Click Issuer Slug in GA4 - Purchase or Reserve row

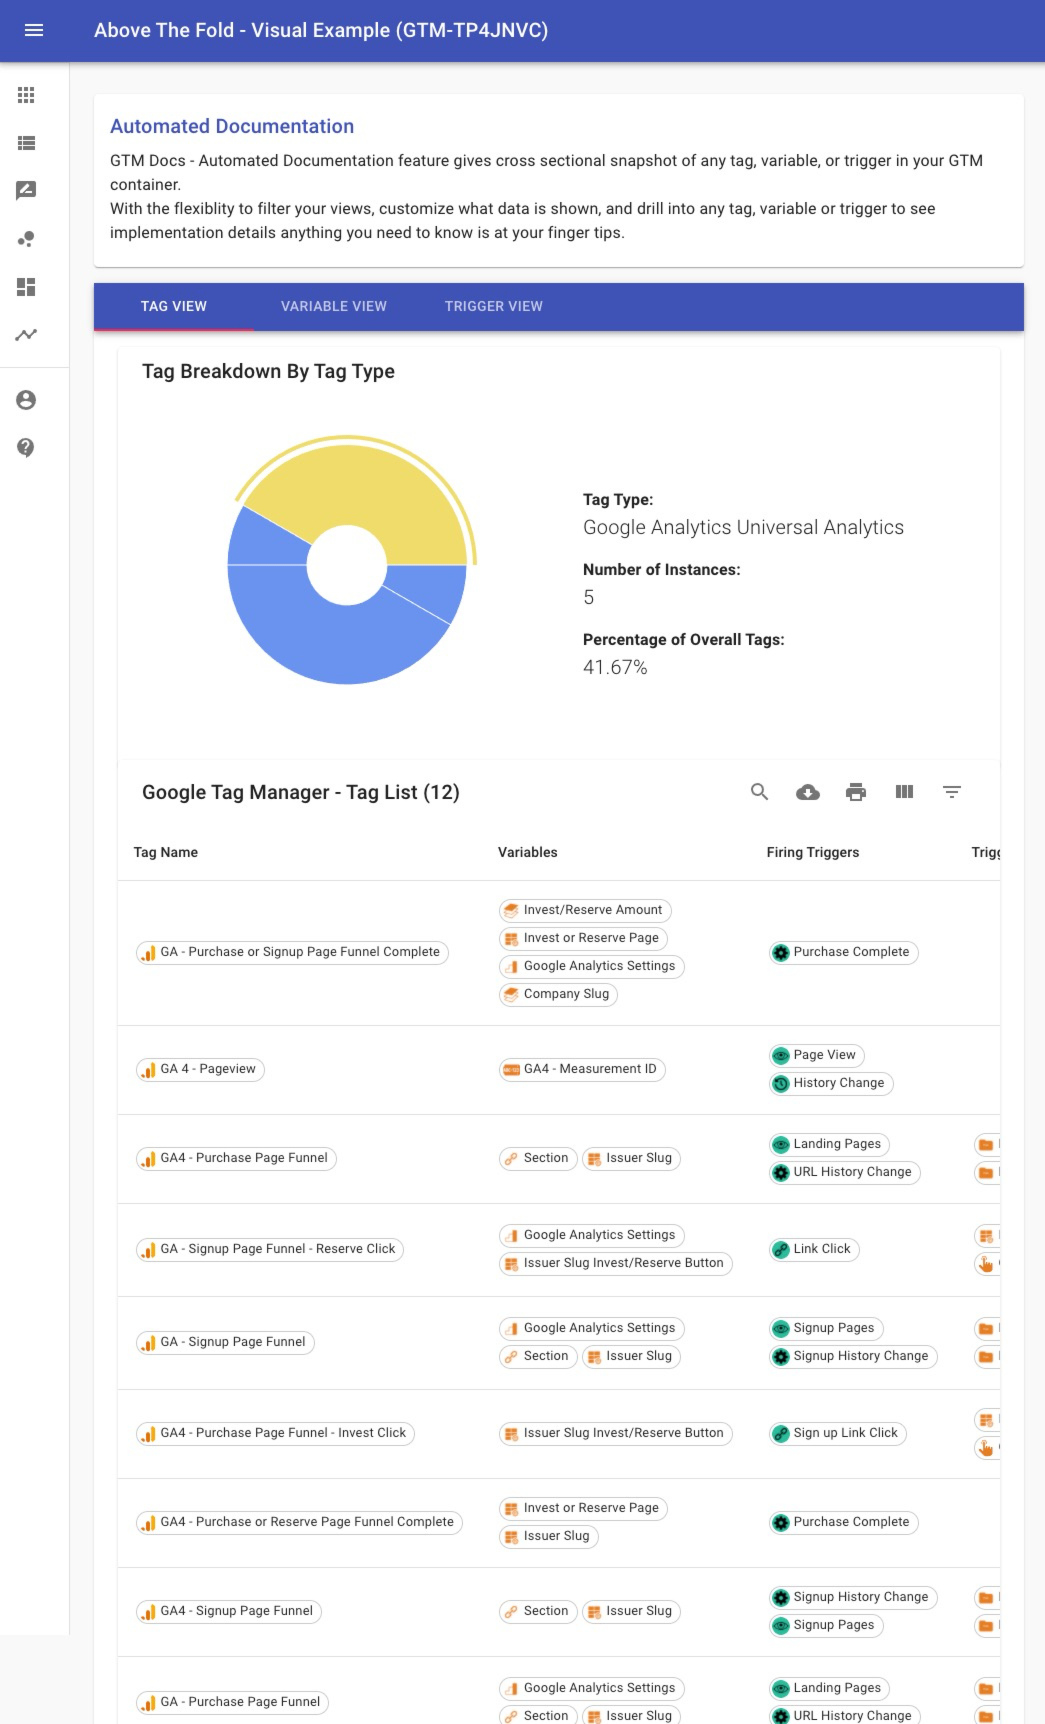click(549, 1536)
